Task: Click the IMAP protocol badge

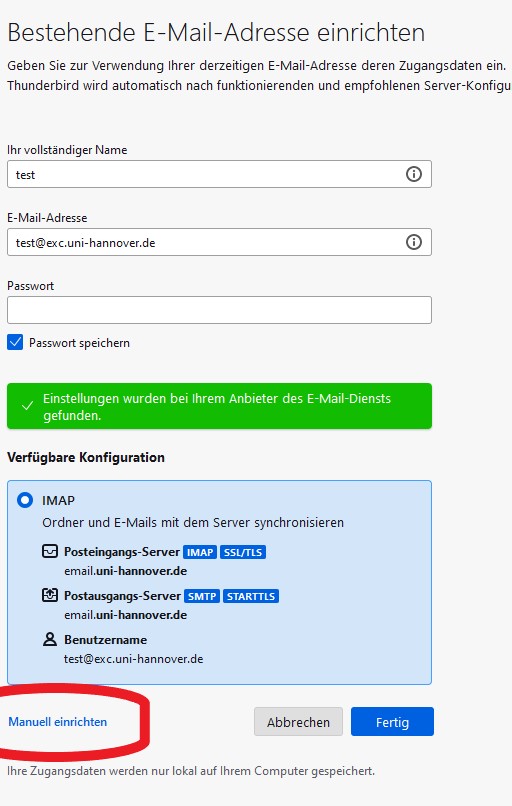Action: pyautogui.click(x=200, y=552)
